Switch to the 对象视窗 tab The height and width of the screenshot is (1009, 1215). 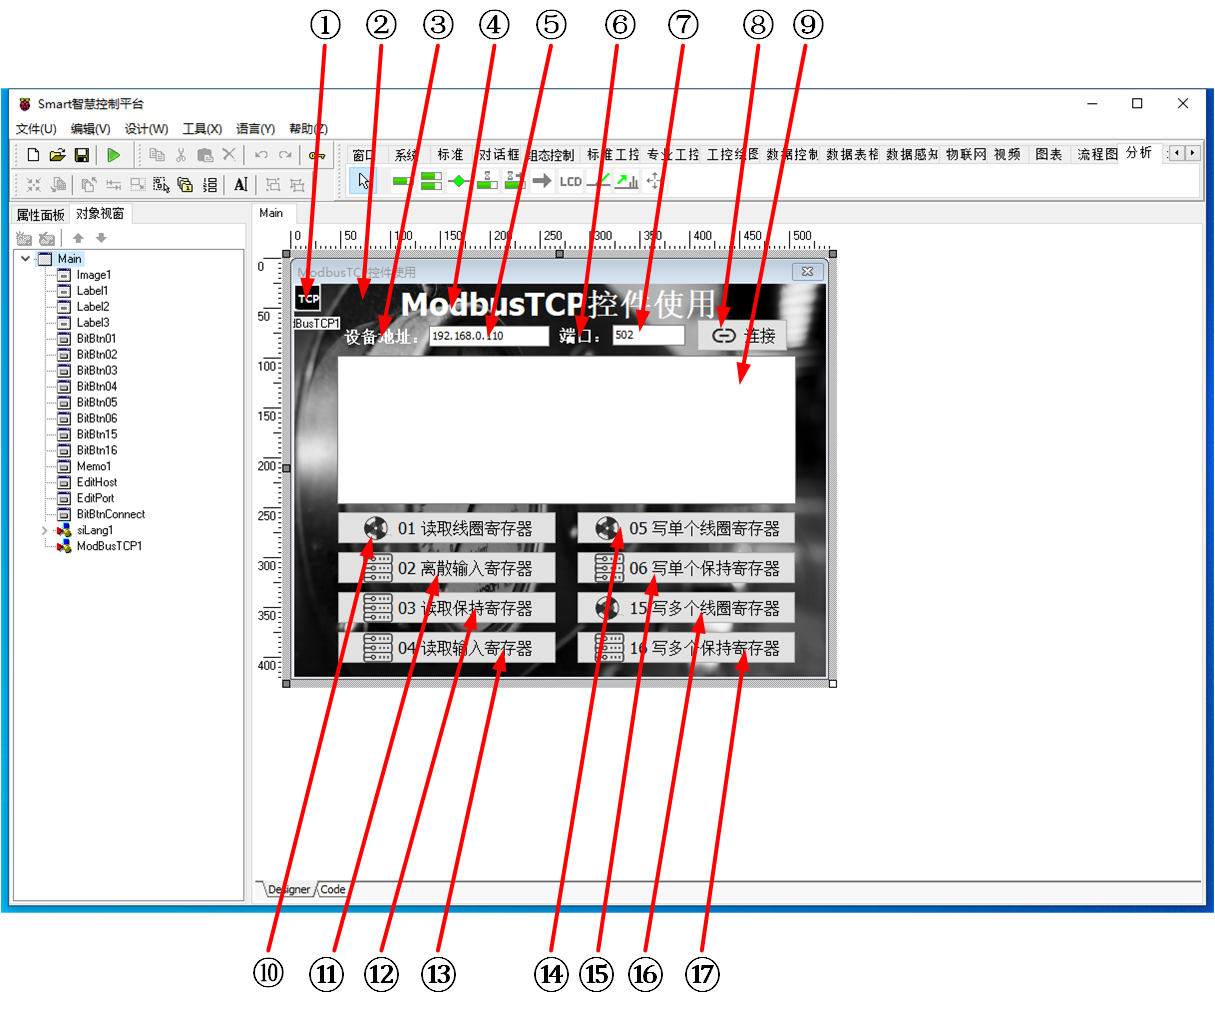point(100,214)
